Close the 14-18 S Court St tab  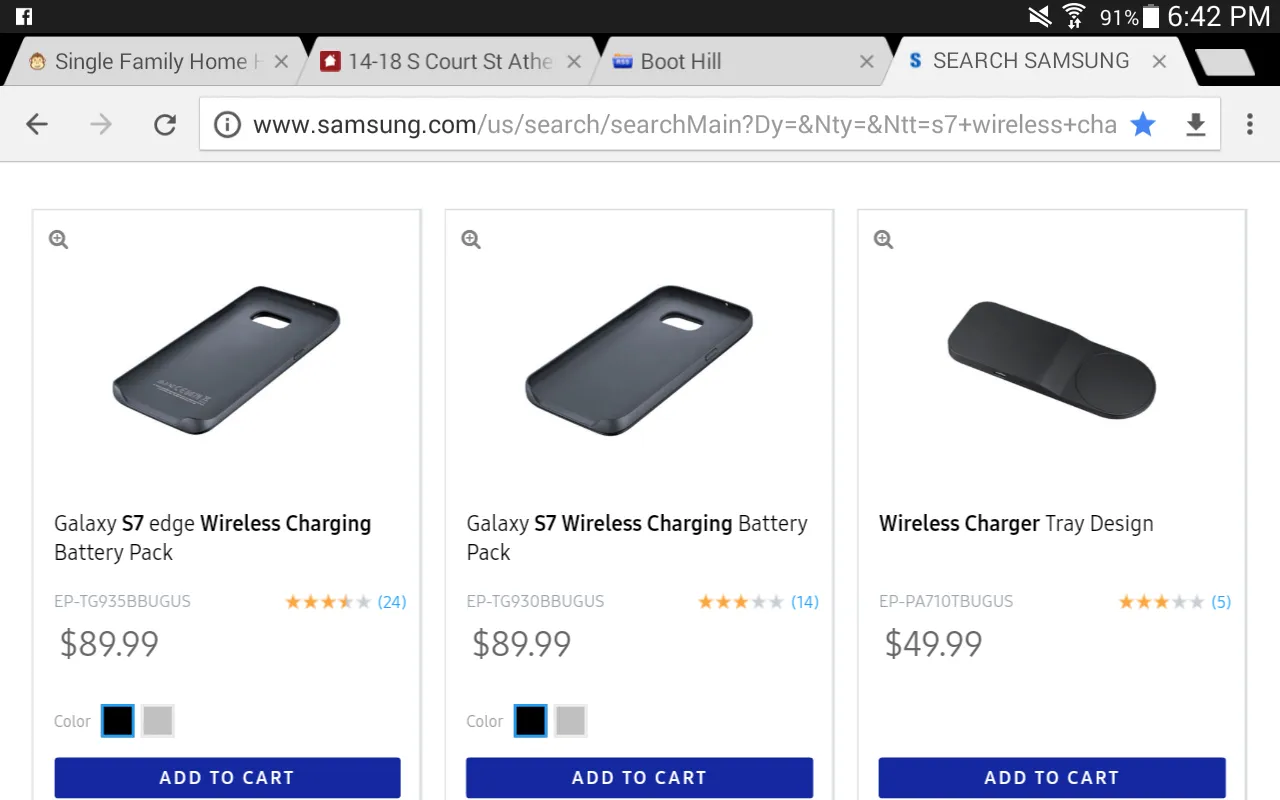click(x=574, y=62)
